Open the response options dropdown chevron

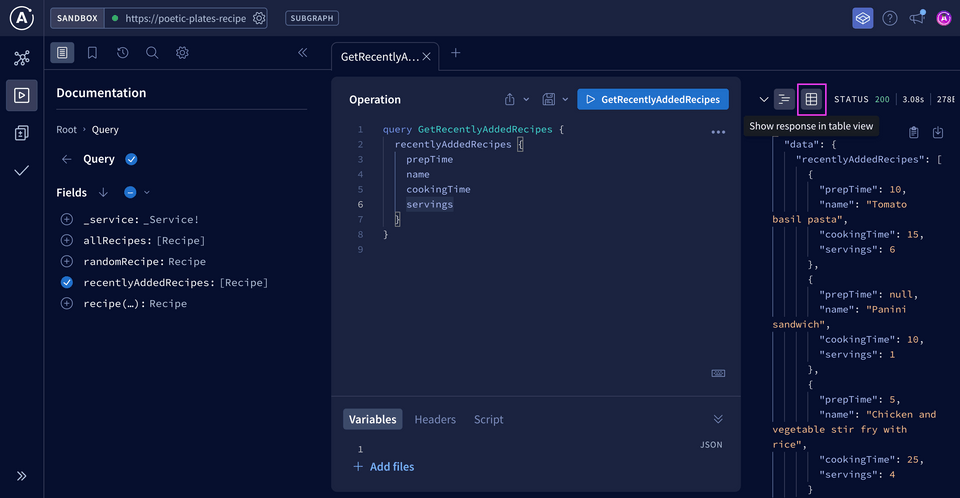coord(763,99)
